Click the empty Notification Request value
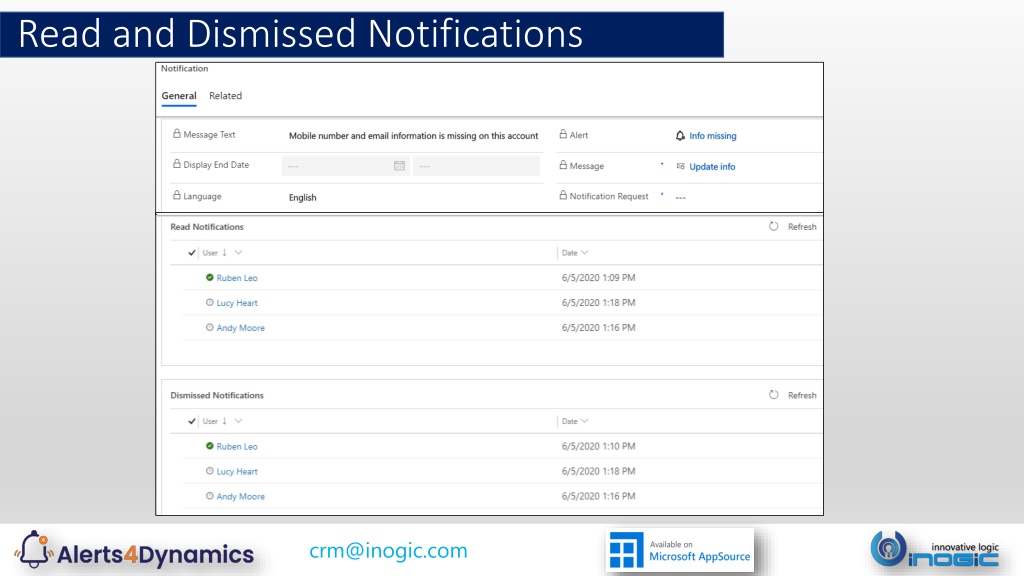This screenshot has width=1024, height=576. tap(680, 197)
